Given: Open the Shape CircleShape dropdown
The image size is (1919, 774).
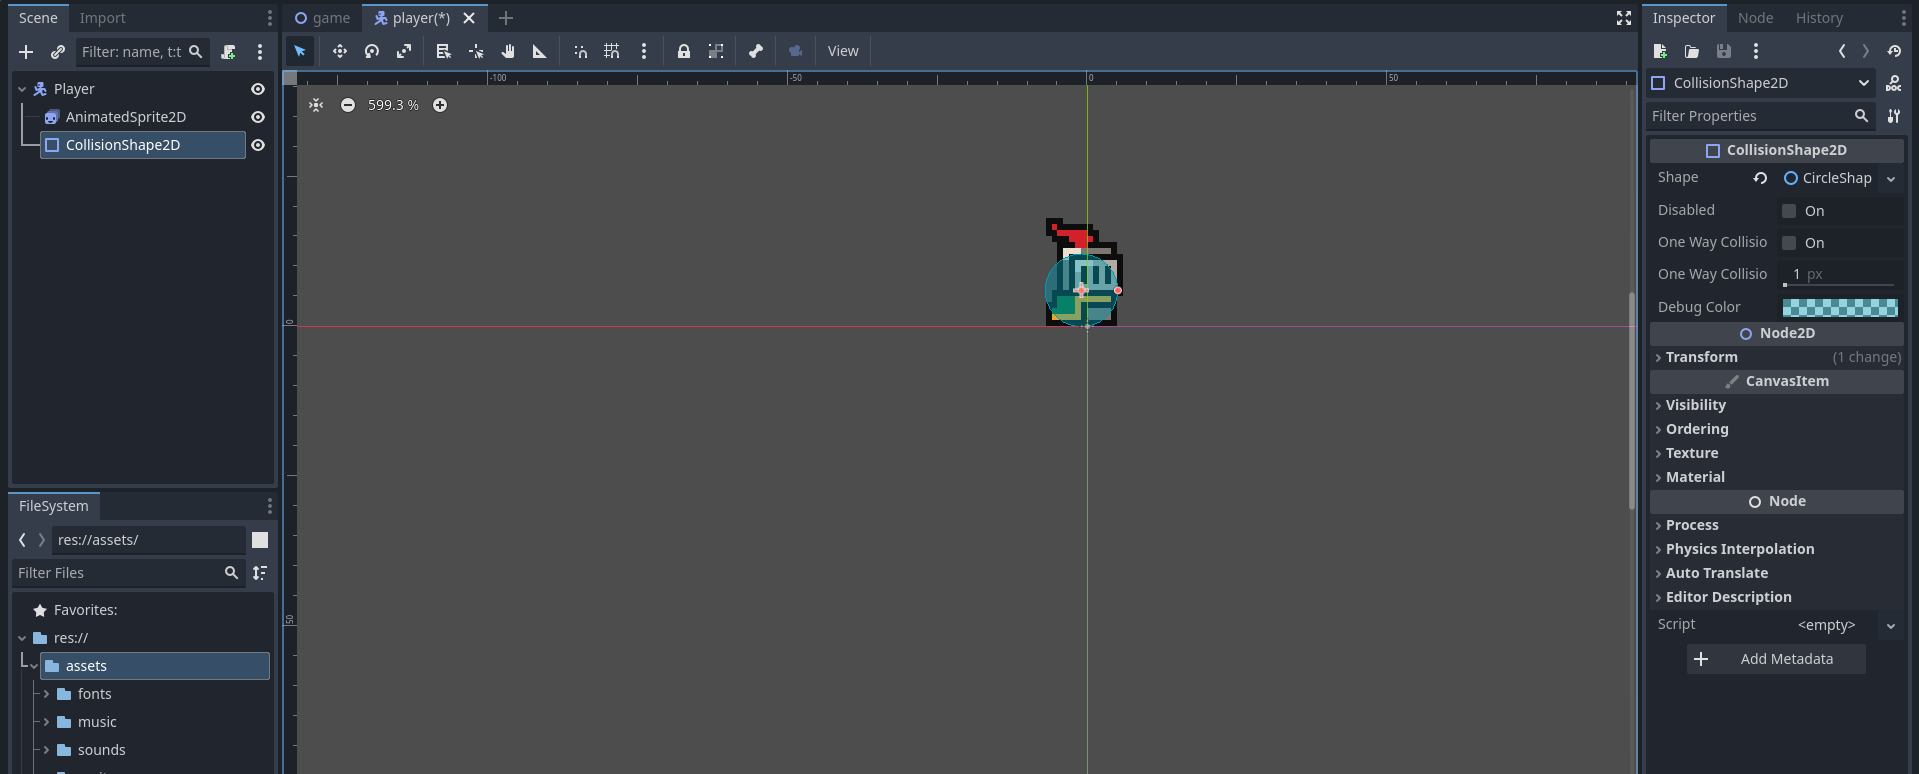Looking at the screenshot, I should [x=1890, y=179].
